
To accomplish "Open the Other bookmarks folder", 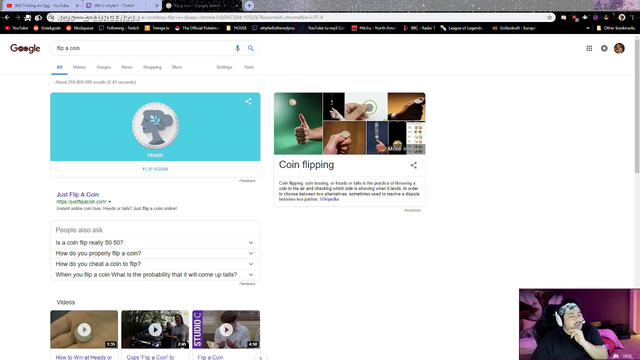I will [616, 28].
